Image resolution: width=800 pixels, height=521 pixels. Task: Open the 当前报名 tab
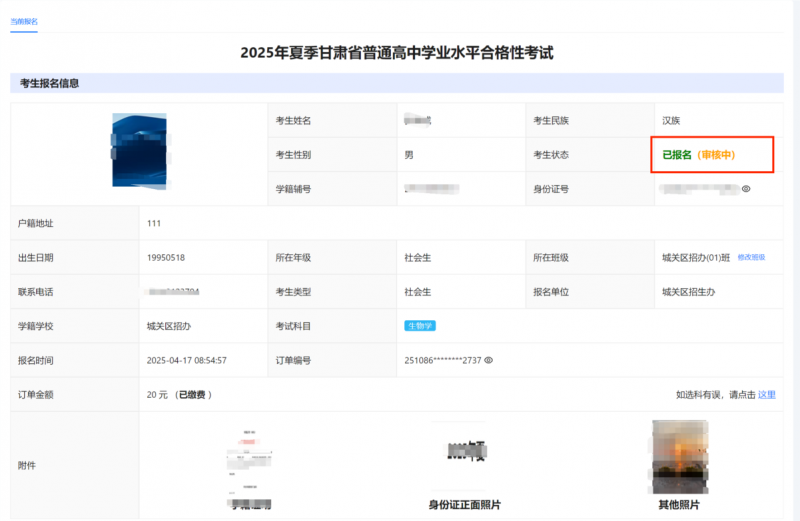(x=24, y=21)
